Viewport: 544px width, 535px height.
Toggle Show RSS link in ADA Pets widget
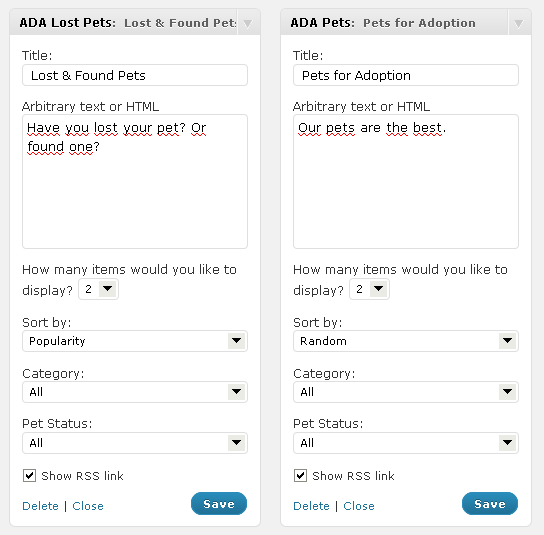click(x=300, y=475)
